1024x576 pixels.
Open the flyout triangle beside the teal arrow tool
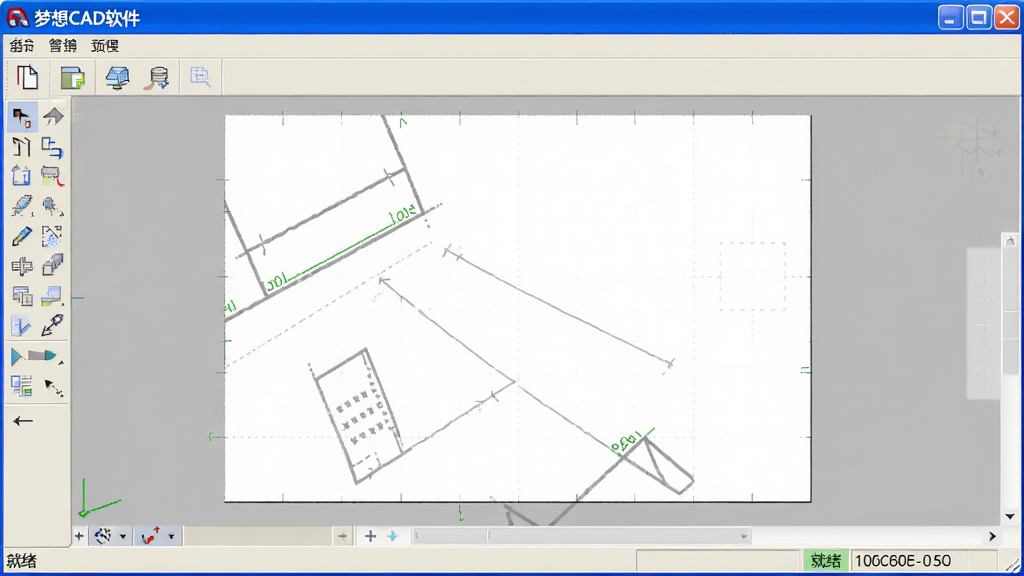click(x=61, y=362)
